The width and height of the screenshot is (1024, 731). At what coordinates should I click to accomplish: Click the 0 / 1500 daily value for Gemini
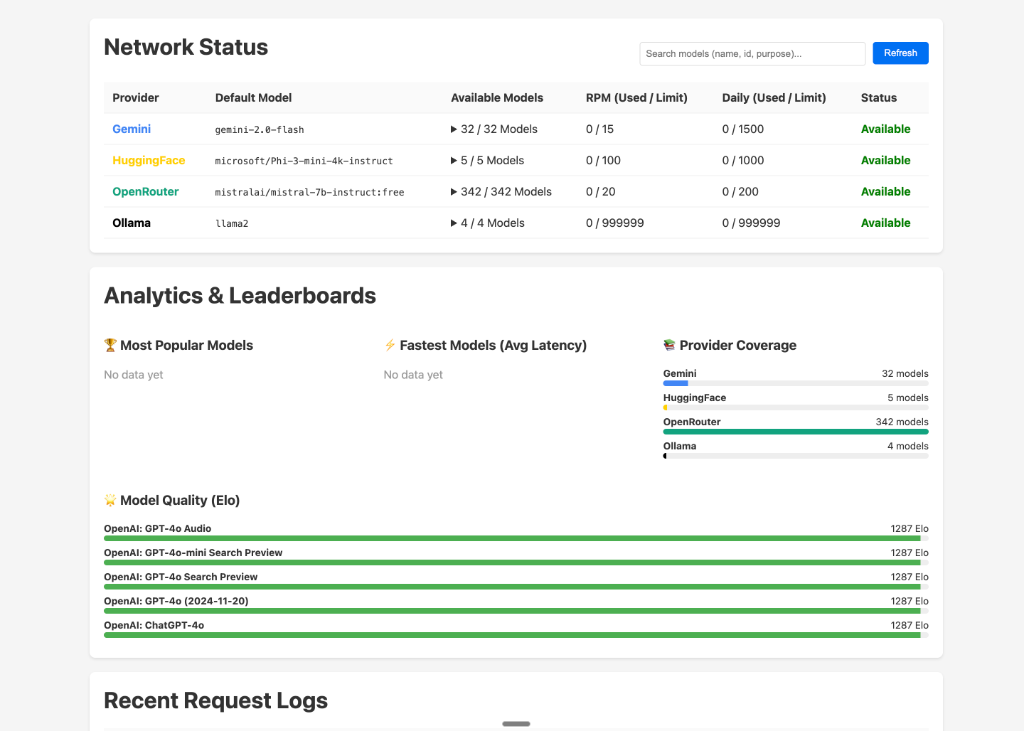click(x=743, y=129)
